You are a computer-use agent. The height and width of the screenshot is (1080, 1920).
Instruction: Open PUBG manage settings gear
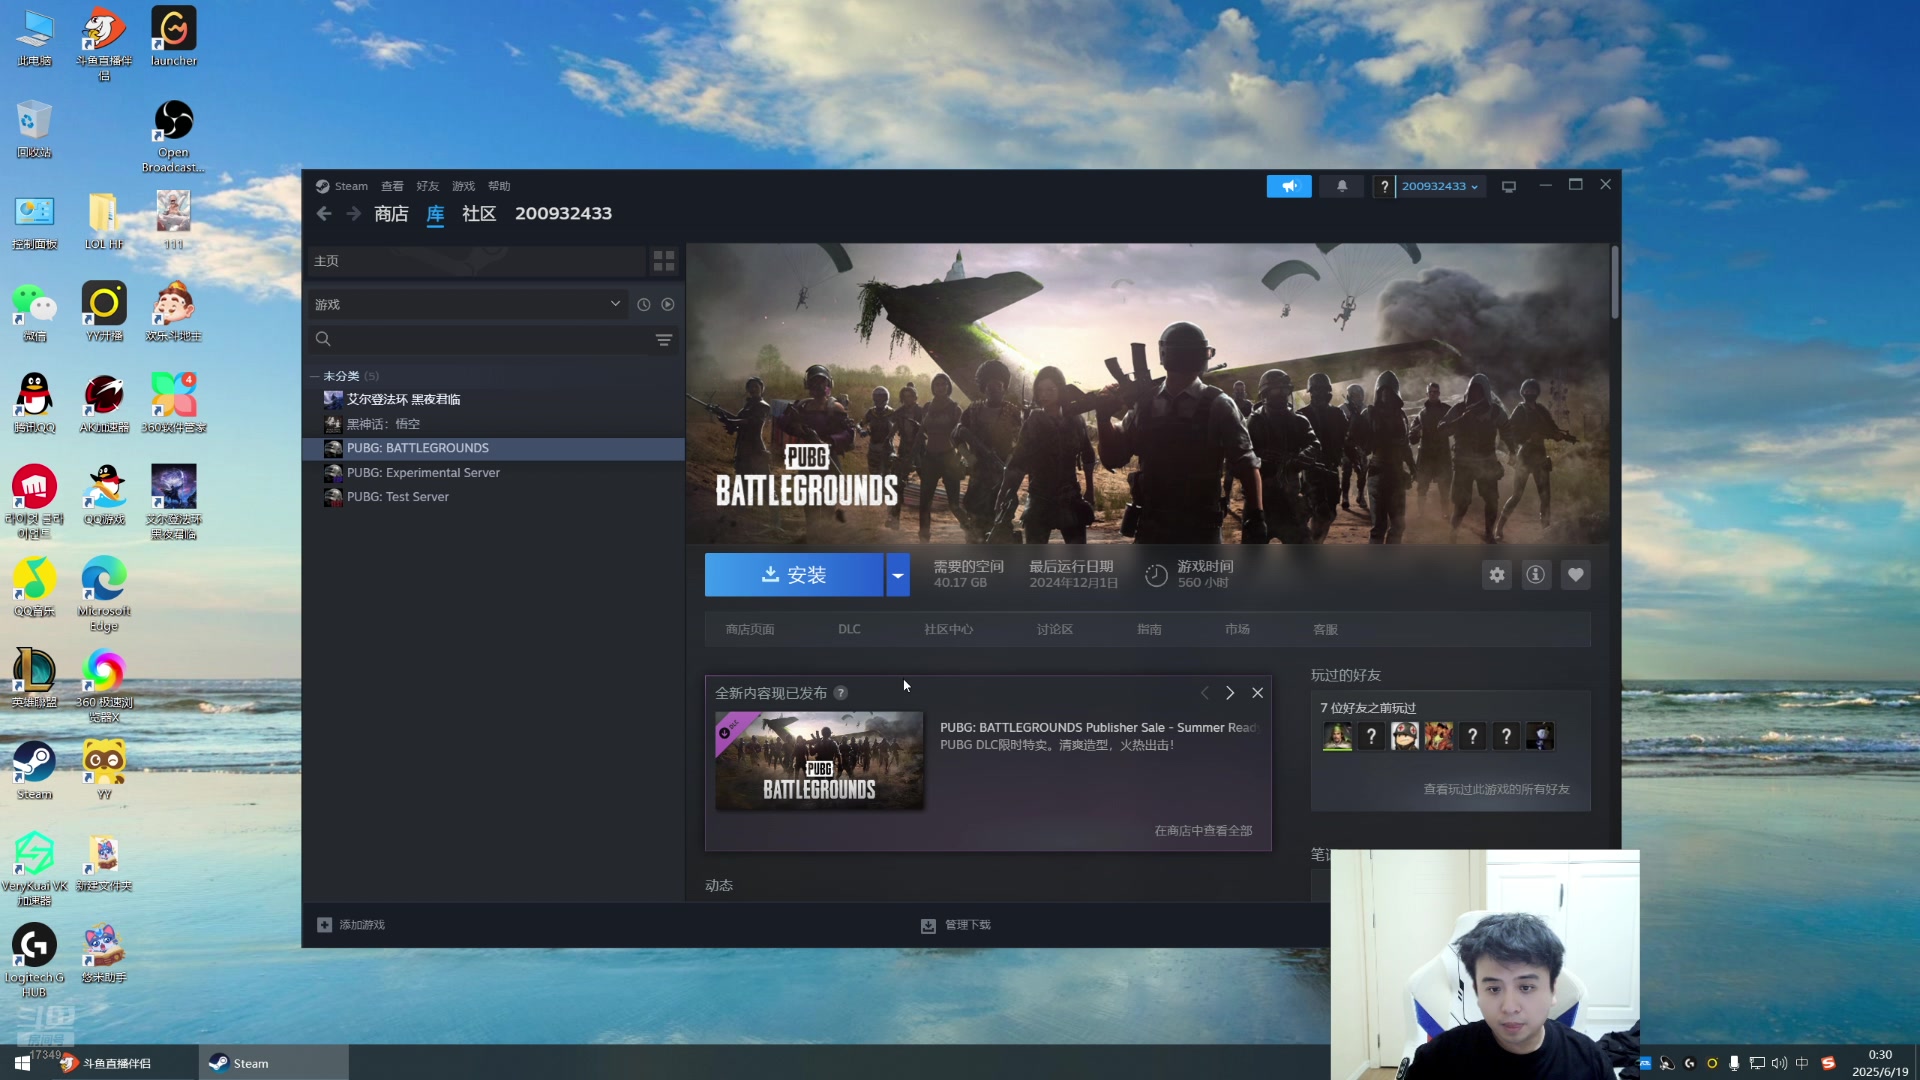(1497, 575)
